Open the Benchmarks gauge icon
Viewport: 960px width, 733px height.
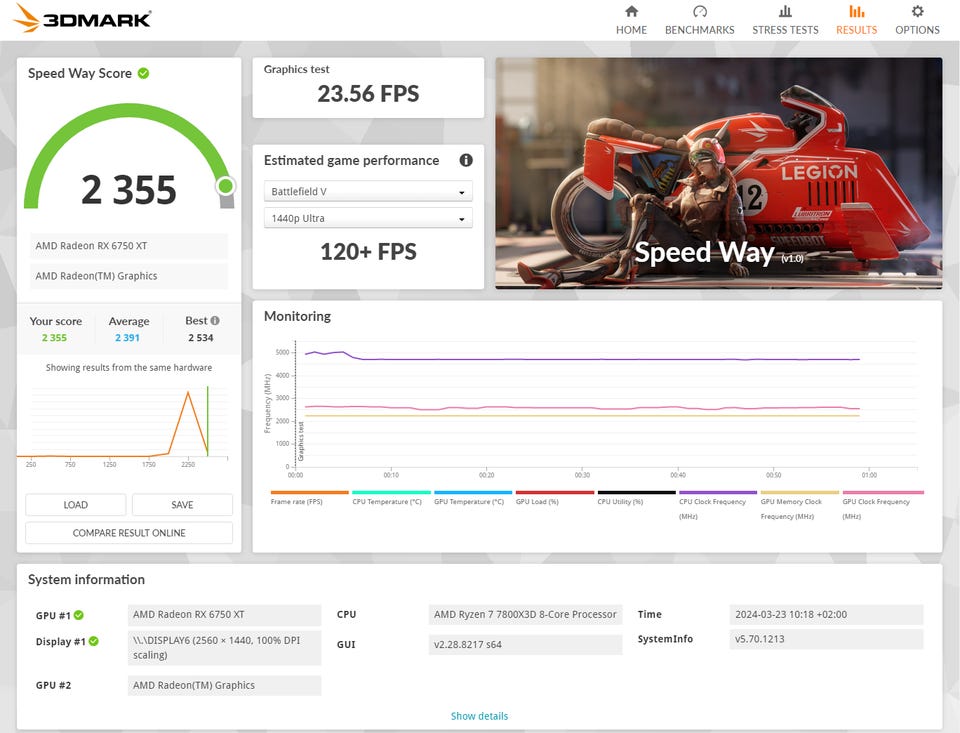[x=700, y=11]
